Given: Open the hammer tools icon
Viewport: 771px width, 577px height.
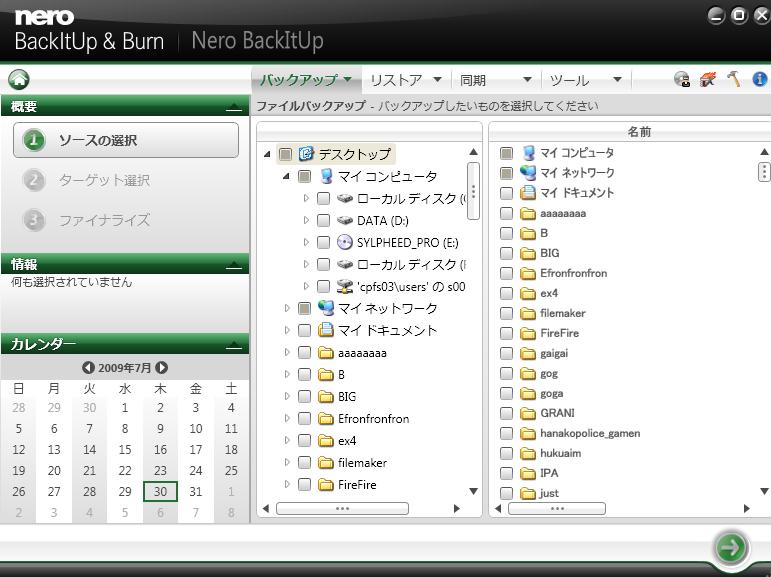Looking at the screenshot, I should [x=734, y=79].
